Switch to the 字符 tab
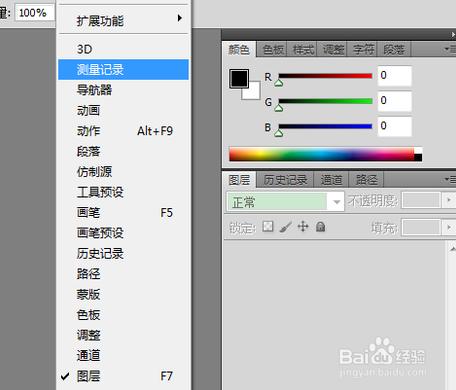 pyautogui.click(x=363, y=50)
